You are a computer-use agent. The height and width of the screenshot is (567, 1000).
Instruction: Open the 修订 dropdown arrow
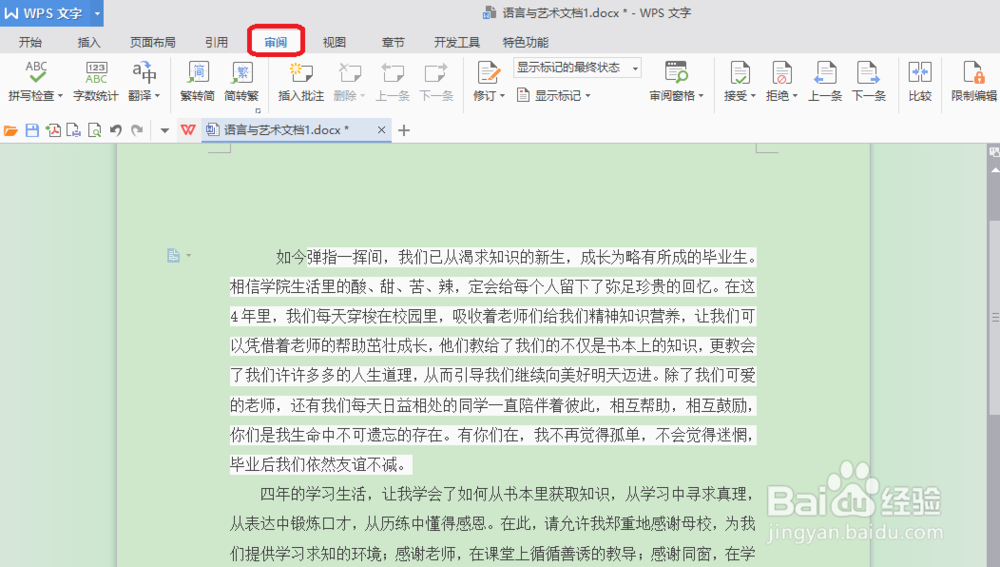coord(502,96)
